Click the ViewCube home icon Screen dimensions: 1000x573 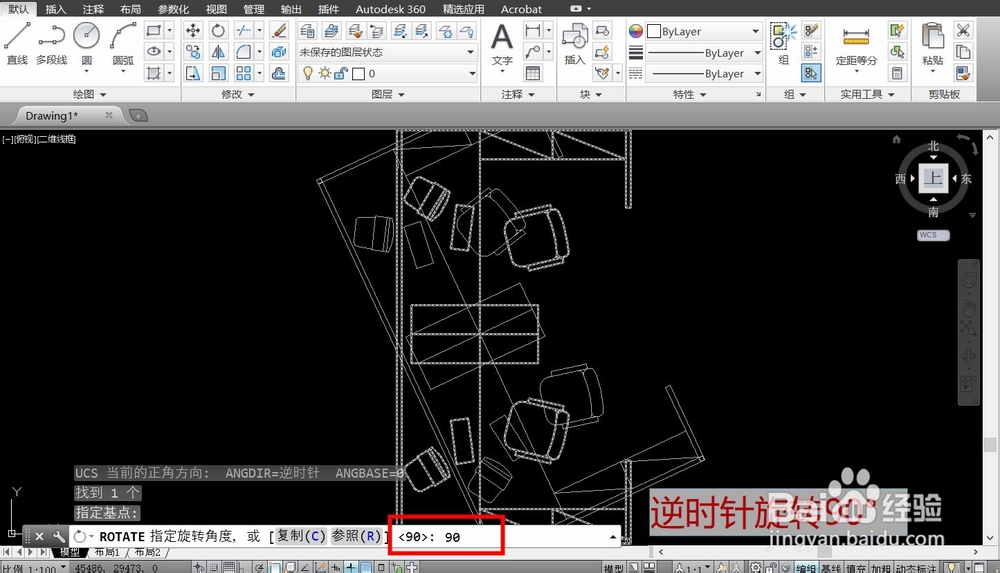point(896,139)
